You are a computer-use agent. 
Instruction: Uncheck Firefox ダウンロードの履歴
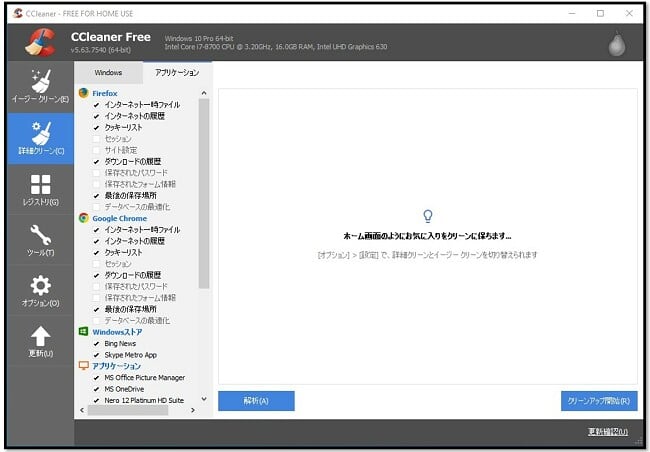96,162
